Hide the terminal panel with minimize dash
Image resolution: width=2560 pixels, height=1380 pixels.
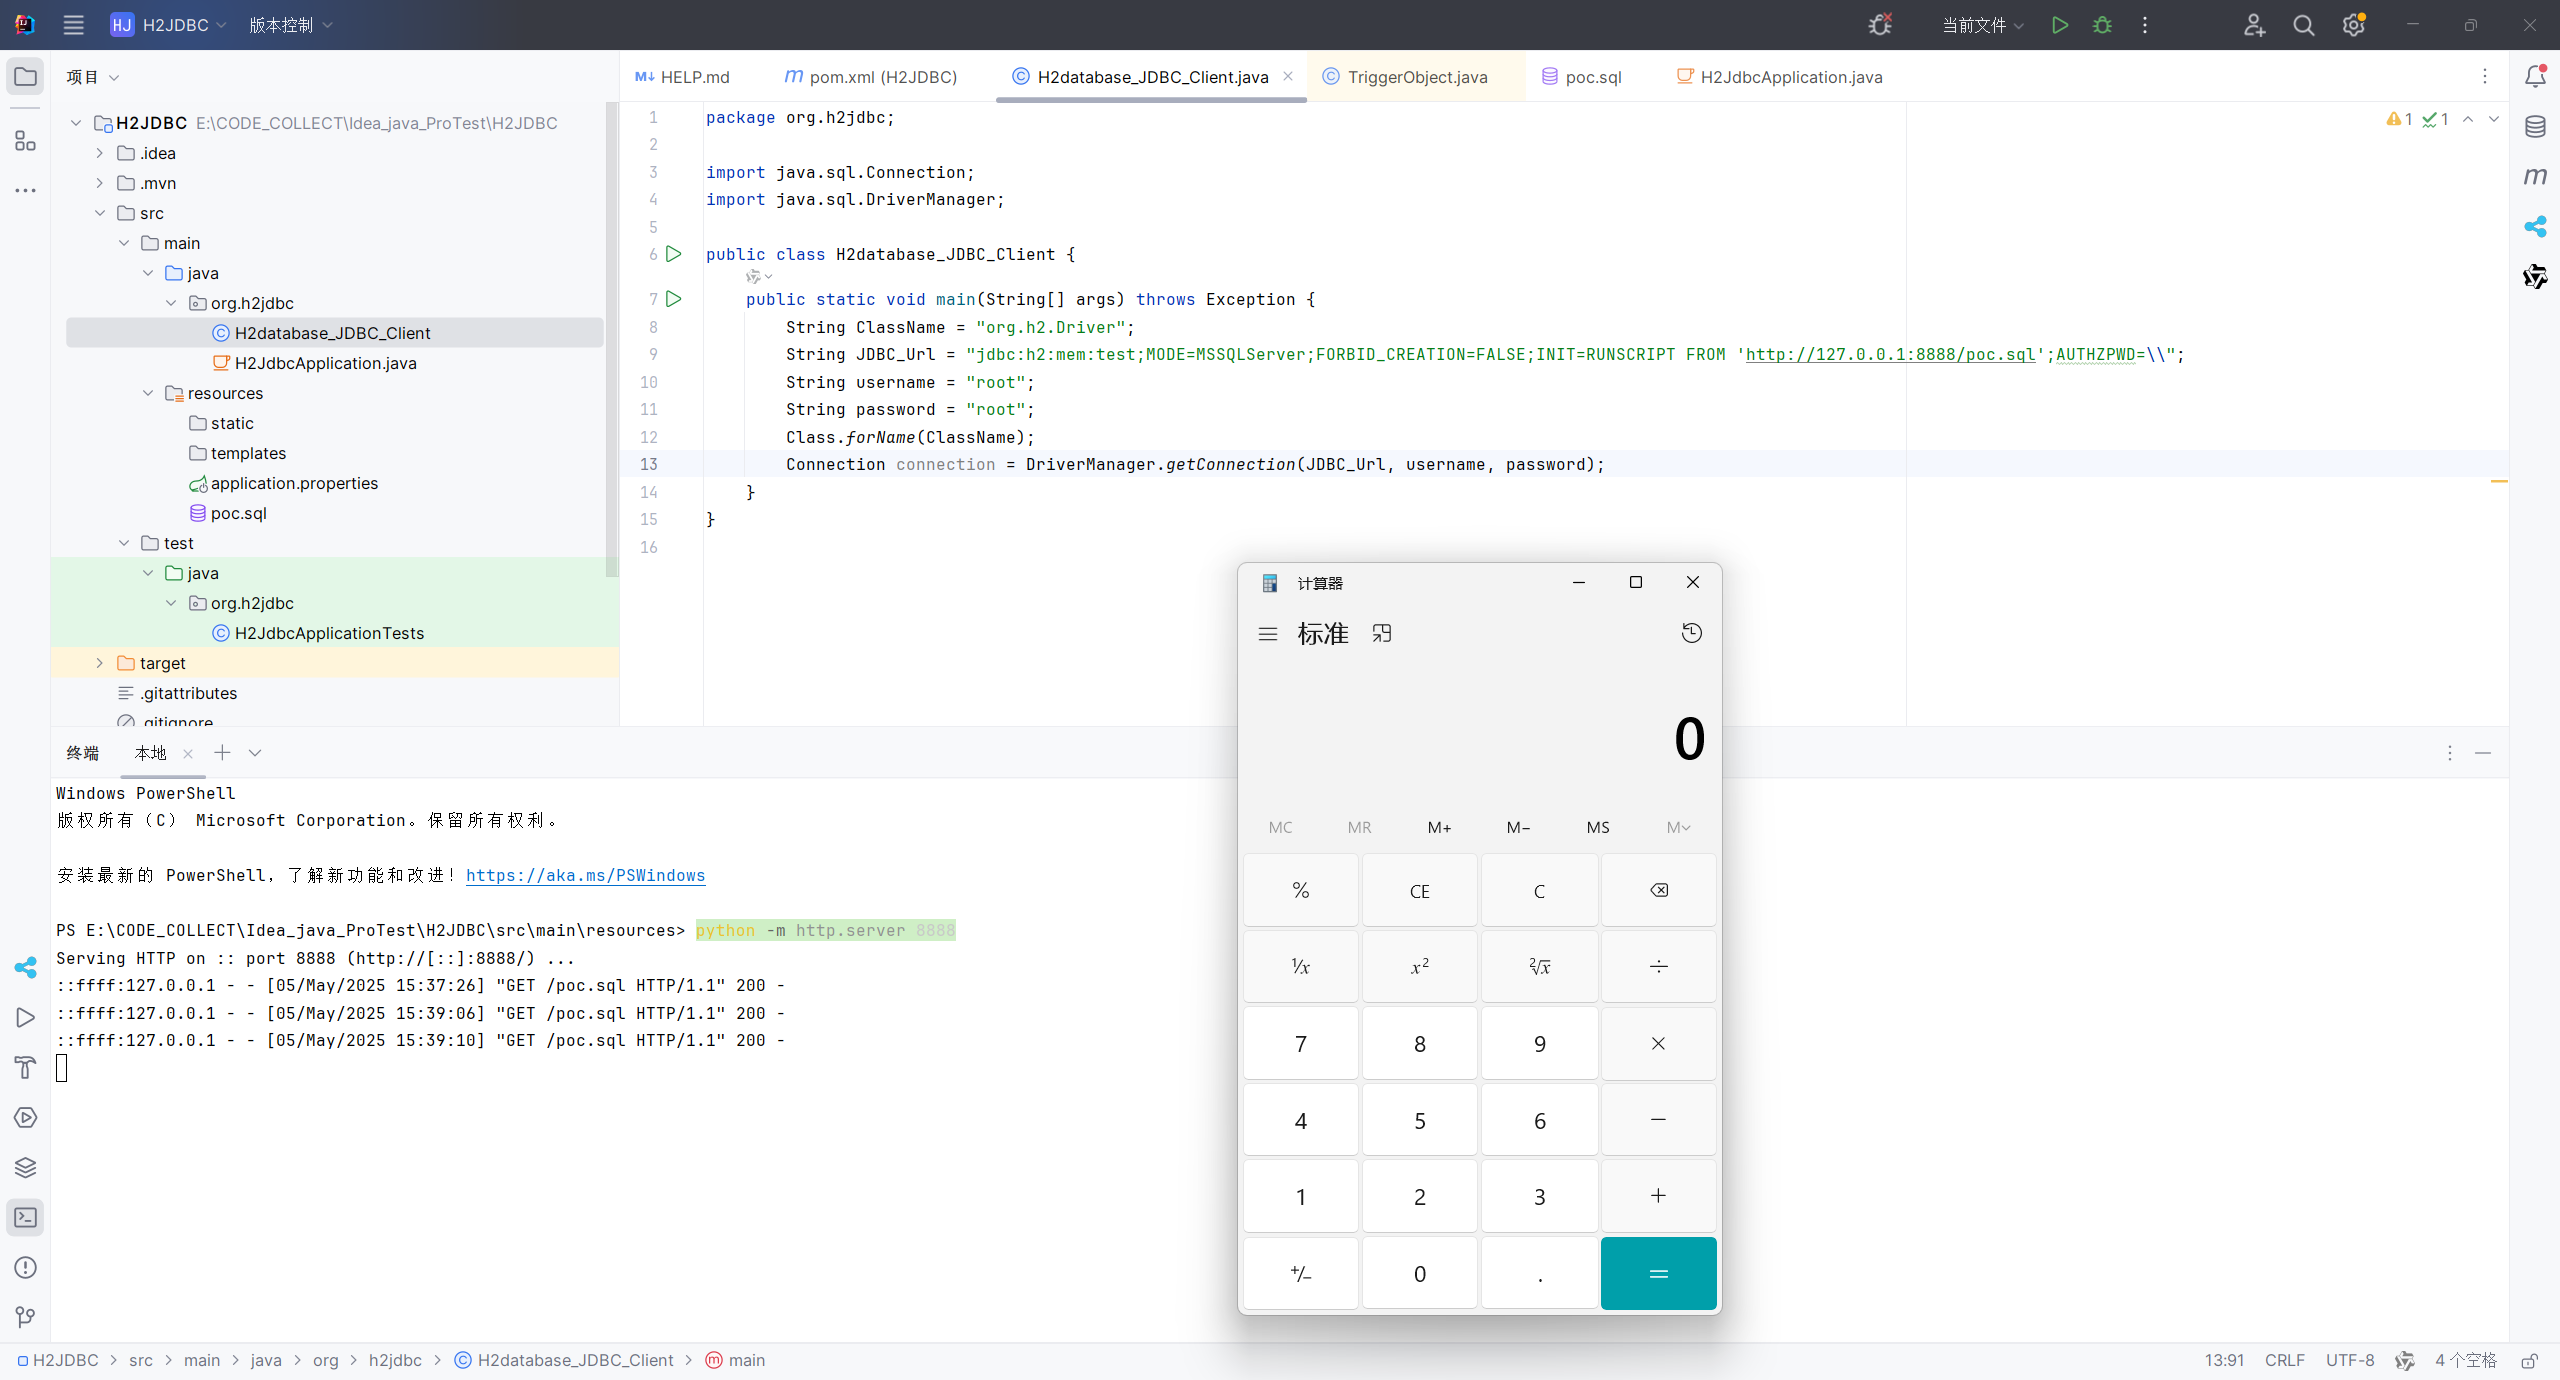[2483, 753]
